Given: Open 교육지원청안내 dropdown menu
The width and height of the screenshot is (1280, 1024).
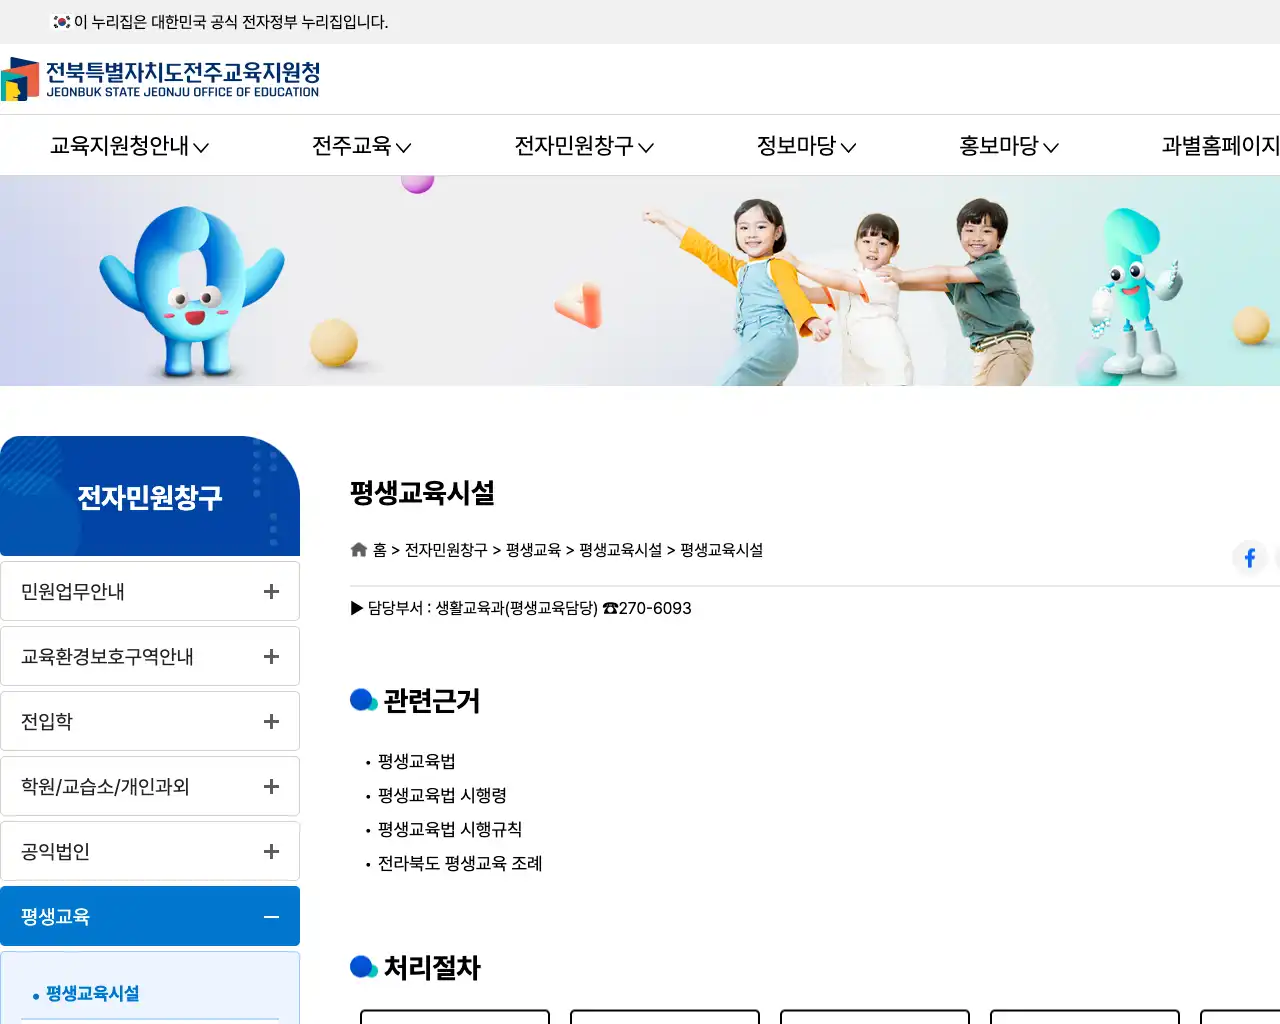Looking at the screenshot, I should point(130,146).
